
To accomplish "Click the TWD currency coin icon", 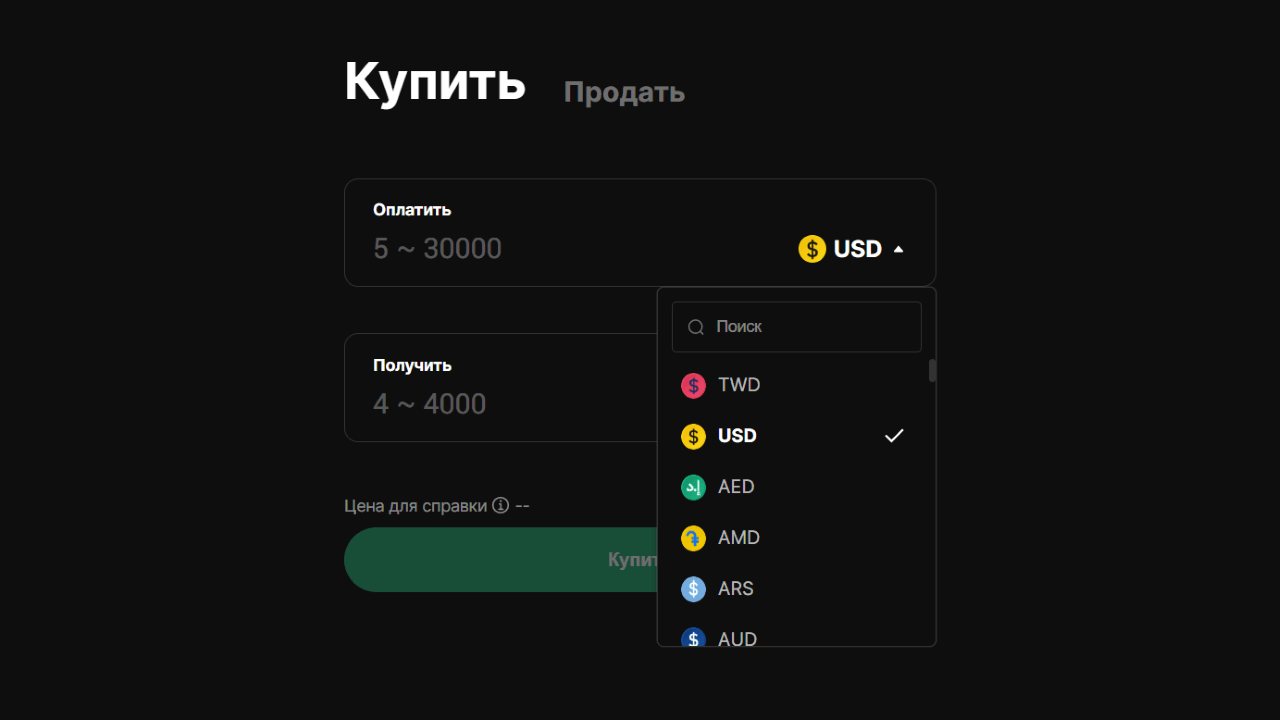I will (693, 386).
